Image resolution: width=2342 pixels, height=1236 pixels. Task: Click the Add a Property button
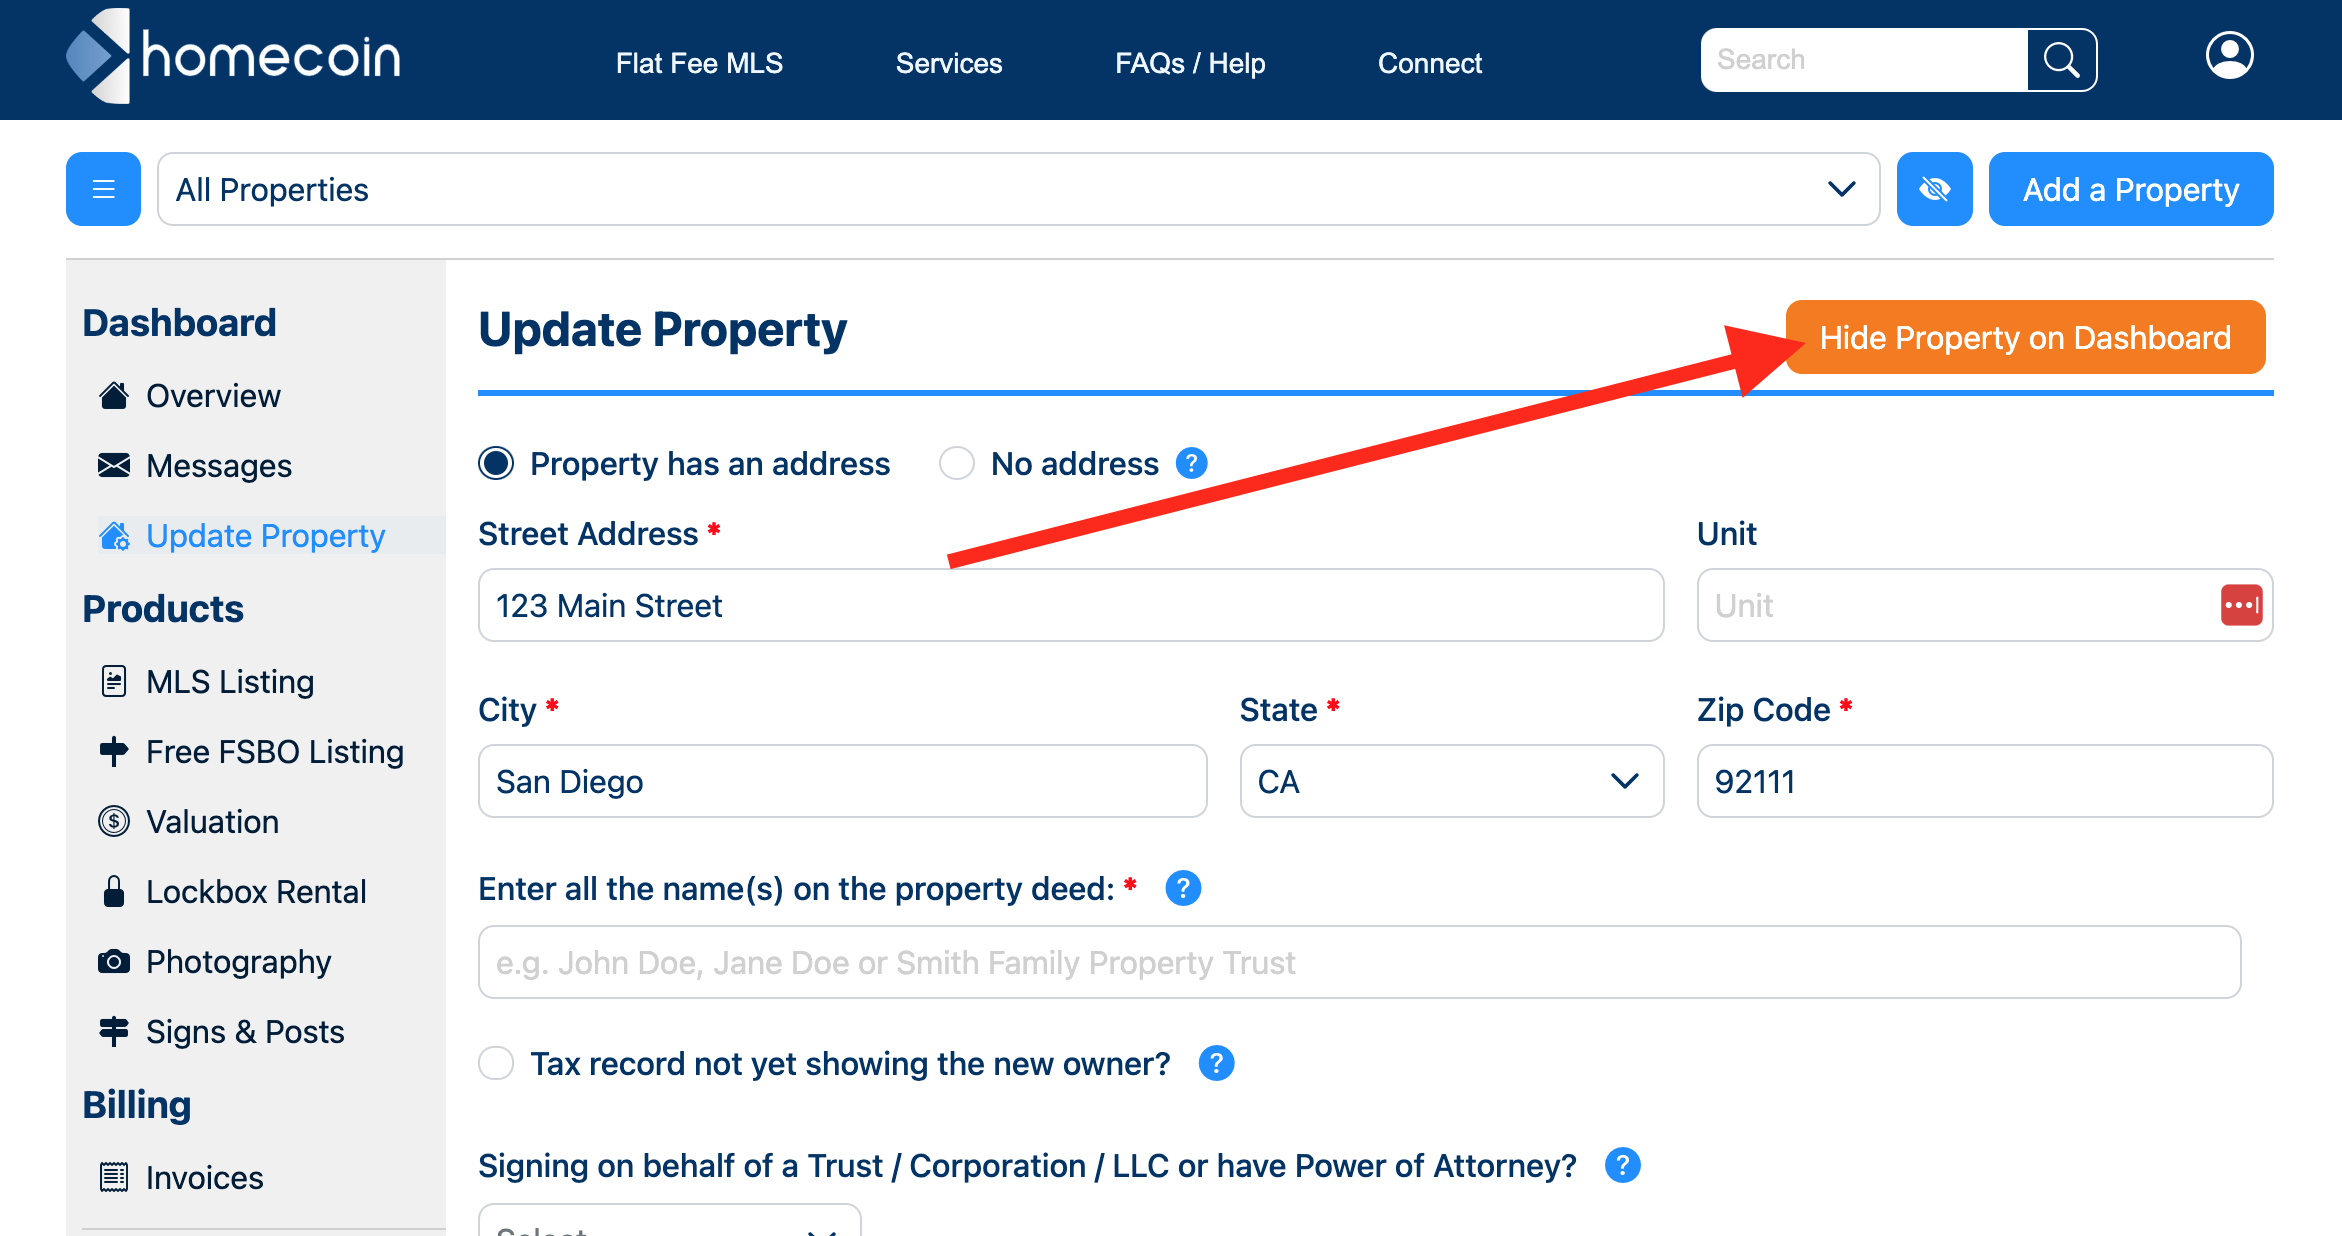(x=2131, y=189)
